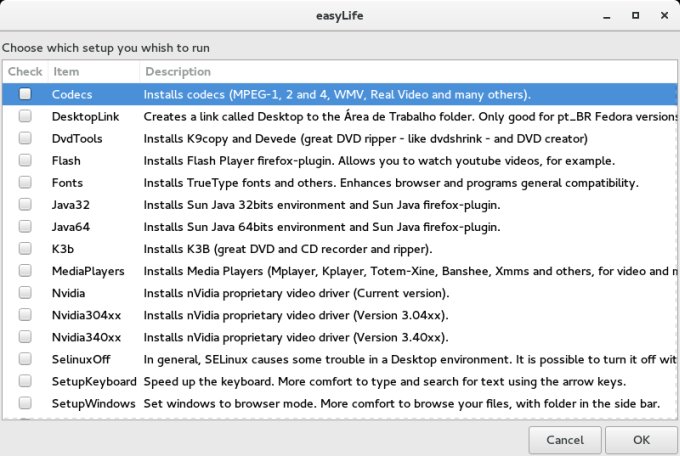This screenshot has width=680, height=456.
Task: Enable the MediaPlayers checkbox
Action: pyautogui.click(x=25, y=270)
